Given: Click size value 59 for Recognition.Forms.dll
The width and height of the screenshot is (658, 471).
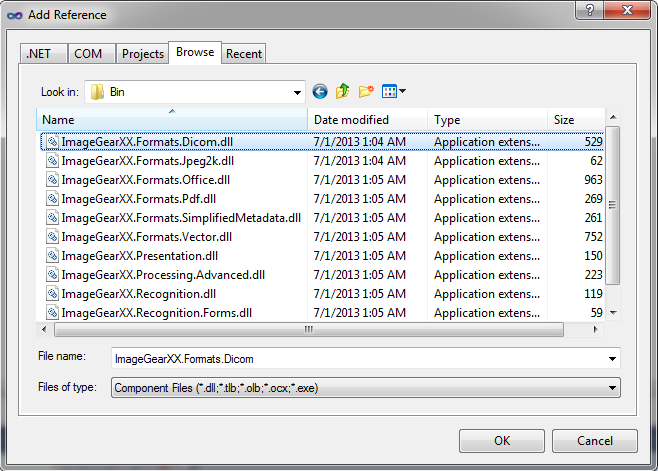Looking at the screenshot, I should pyautogui.click(x=596, y=313).
